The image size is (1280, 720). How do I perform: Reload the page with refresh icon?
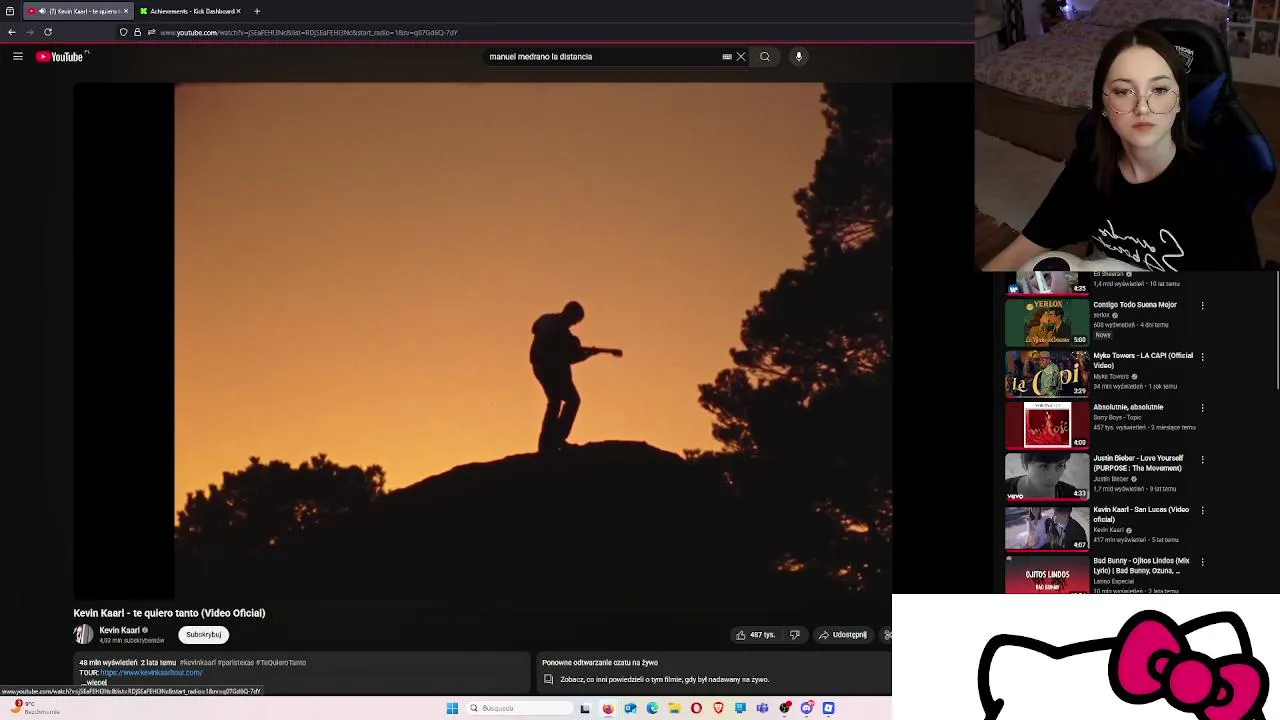click(48, 32)
